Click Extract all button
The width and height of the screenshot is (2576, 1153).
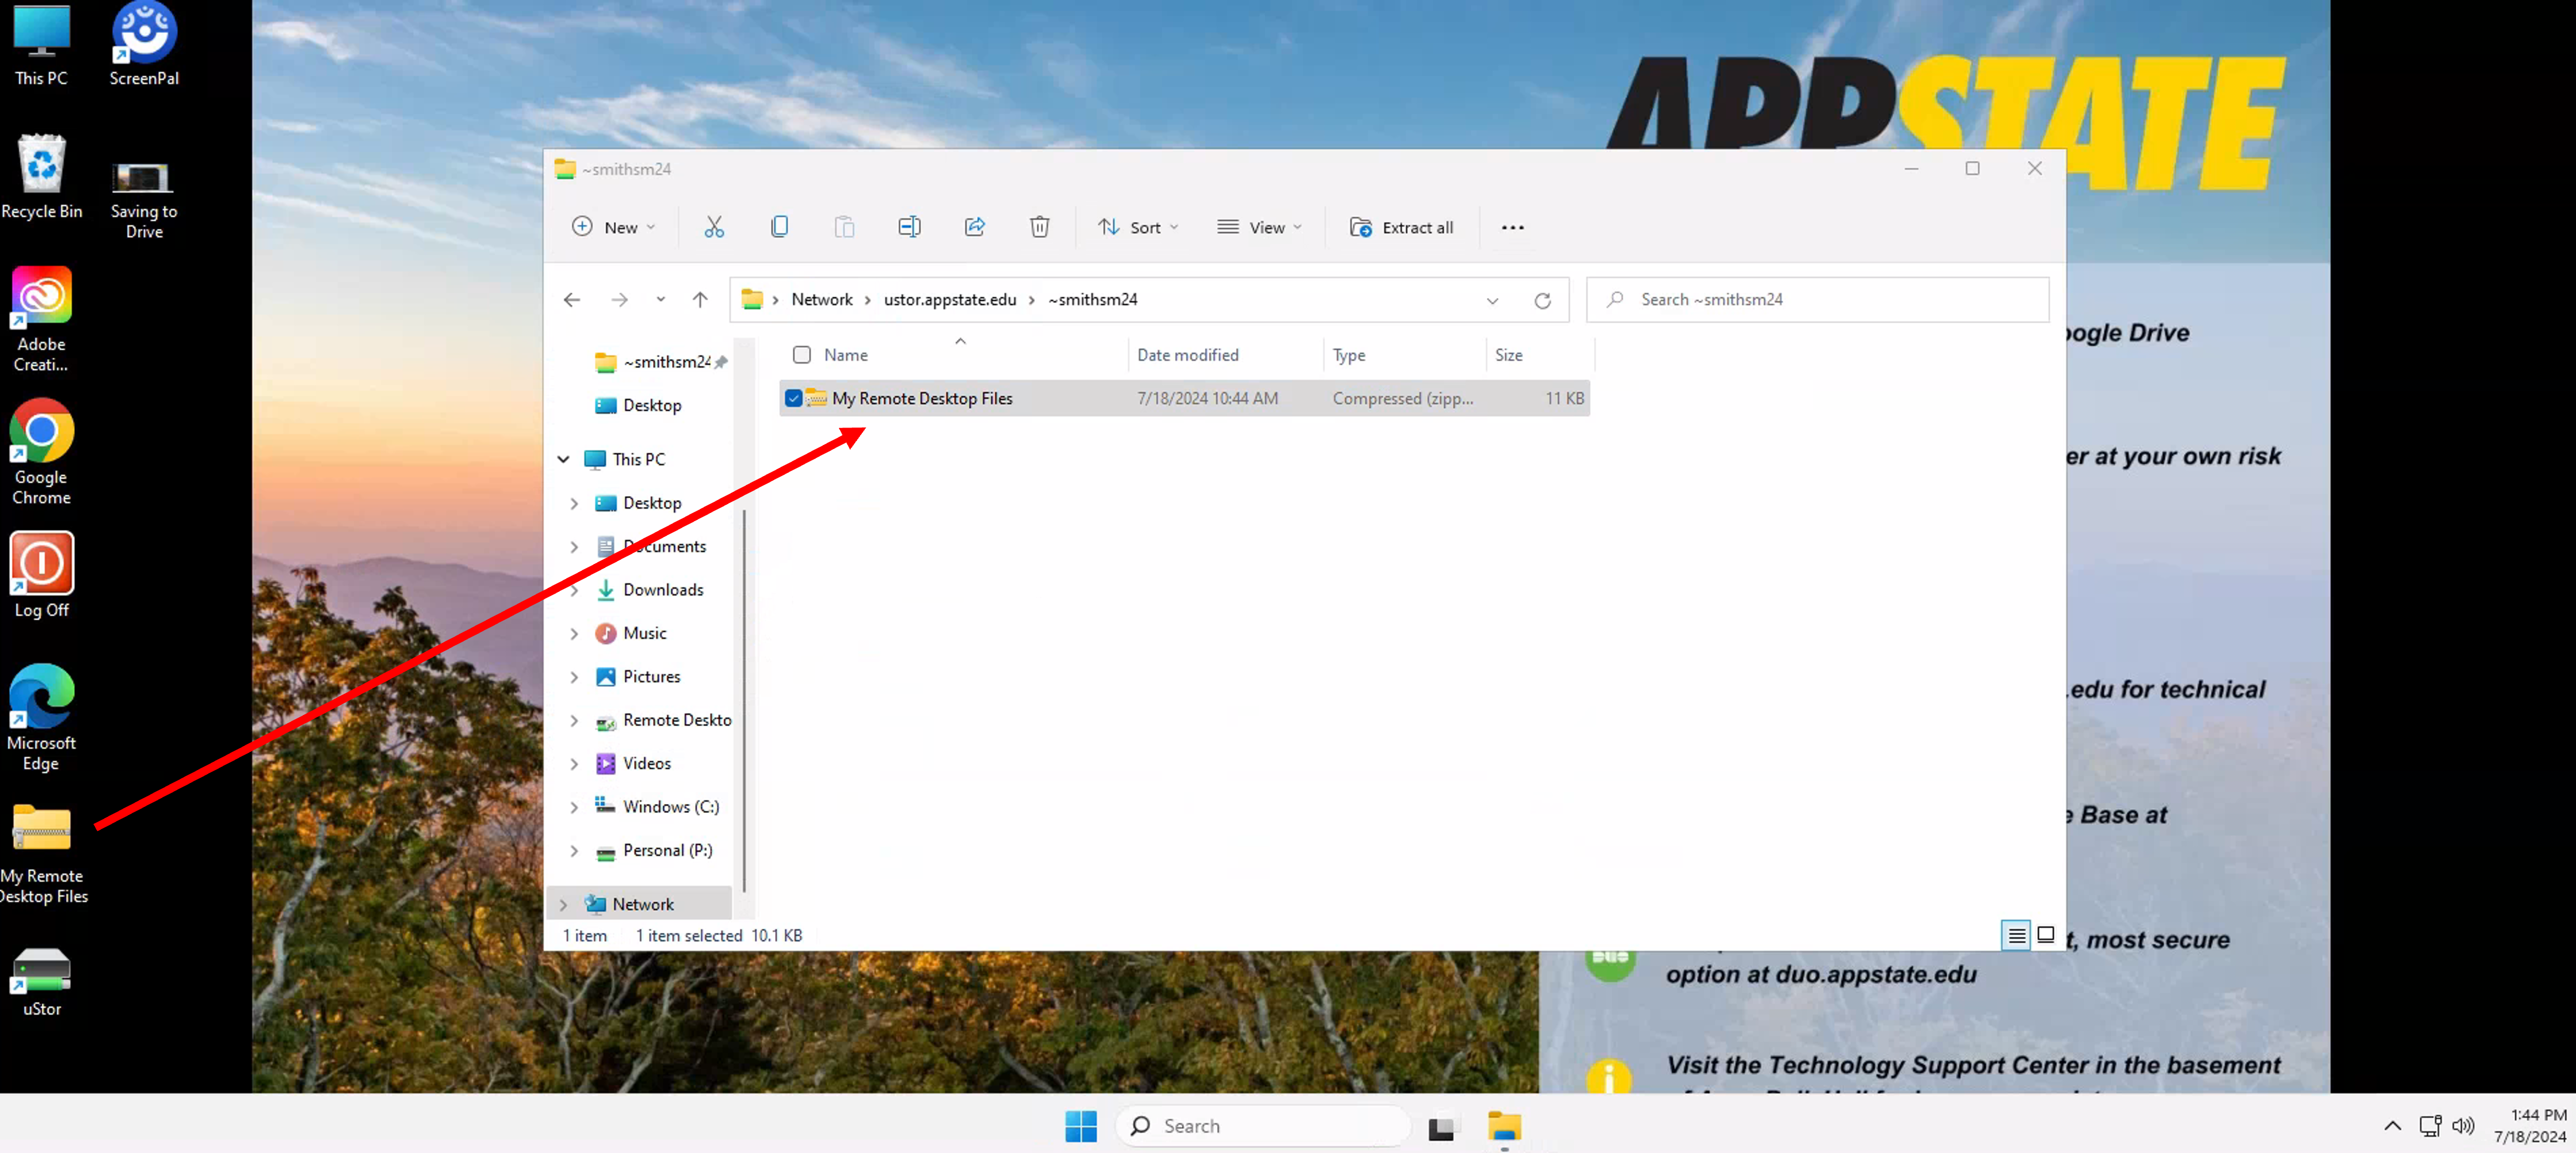click(1401, 227)
